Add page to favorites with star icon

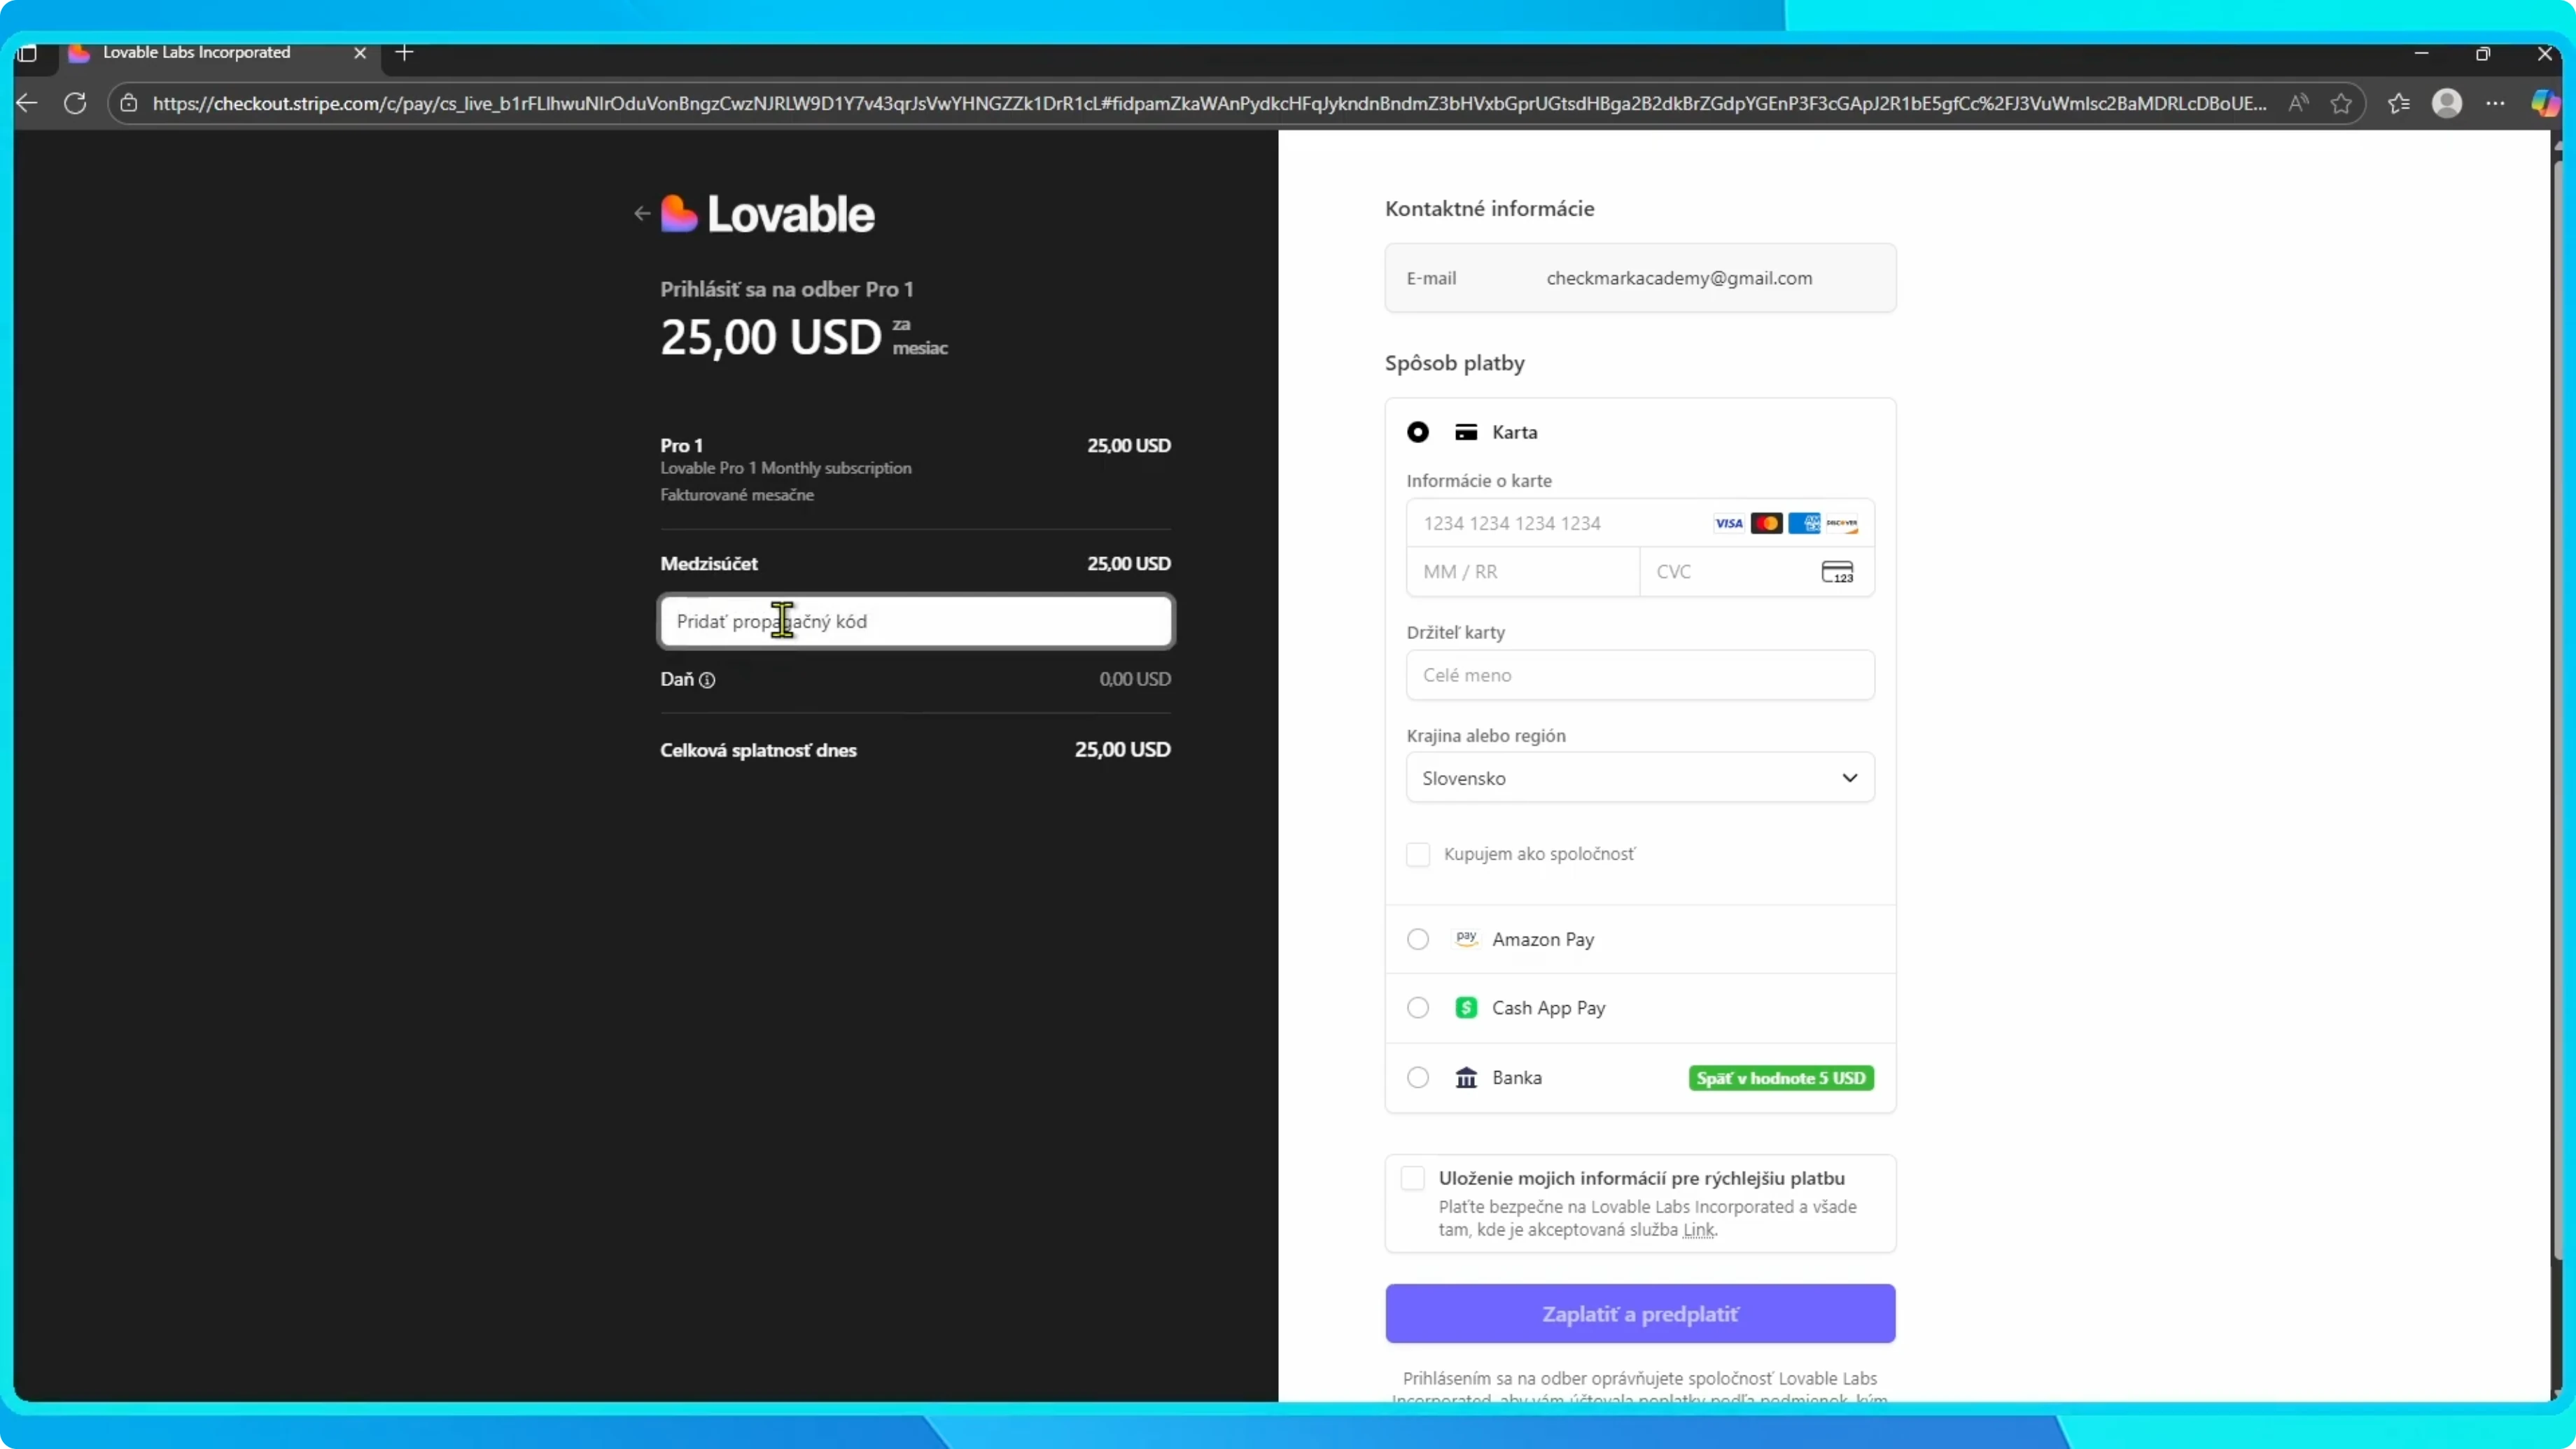2341,103
